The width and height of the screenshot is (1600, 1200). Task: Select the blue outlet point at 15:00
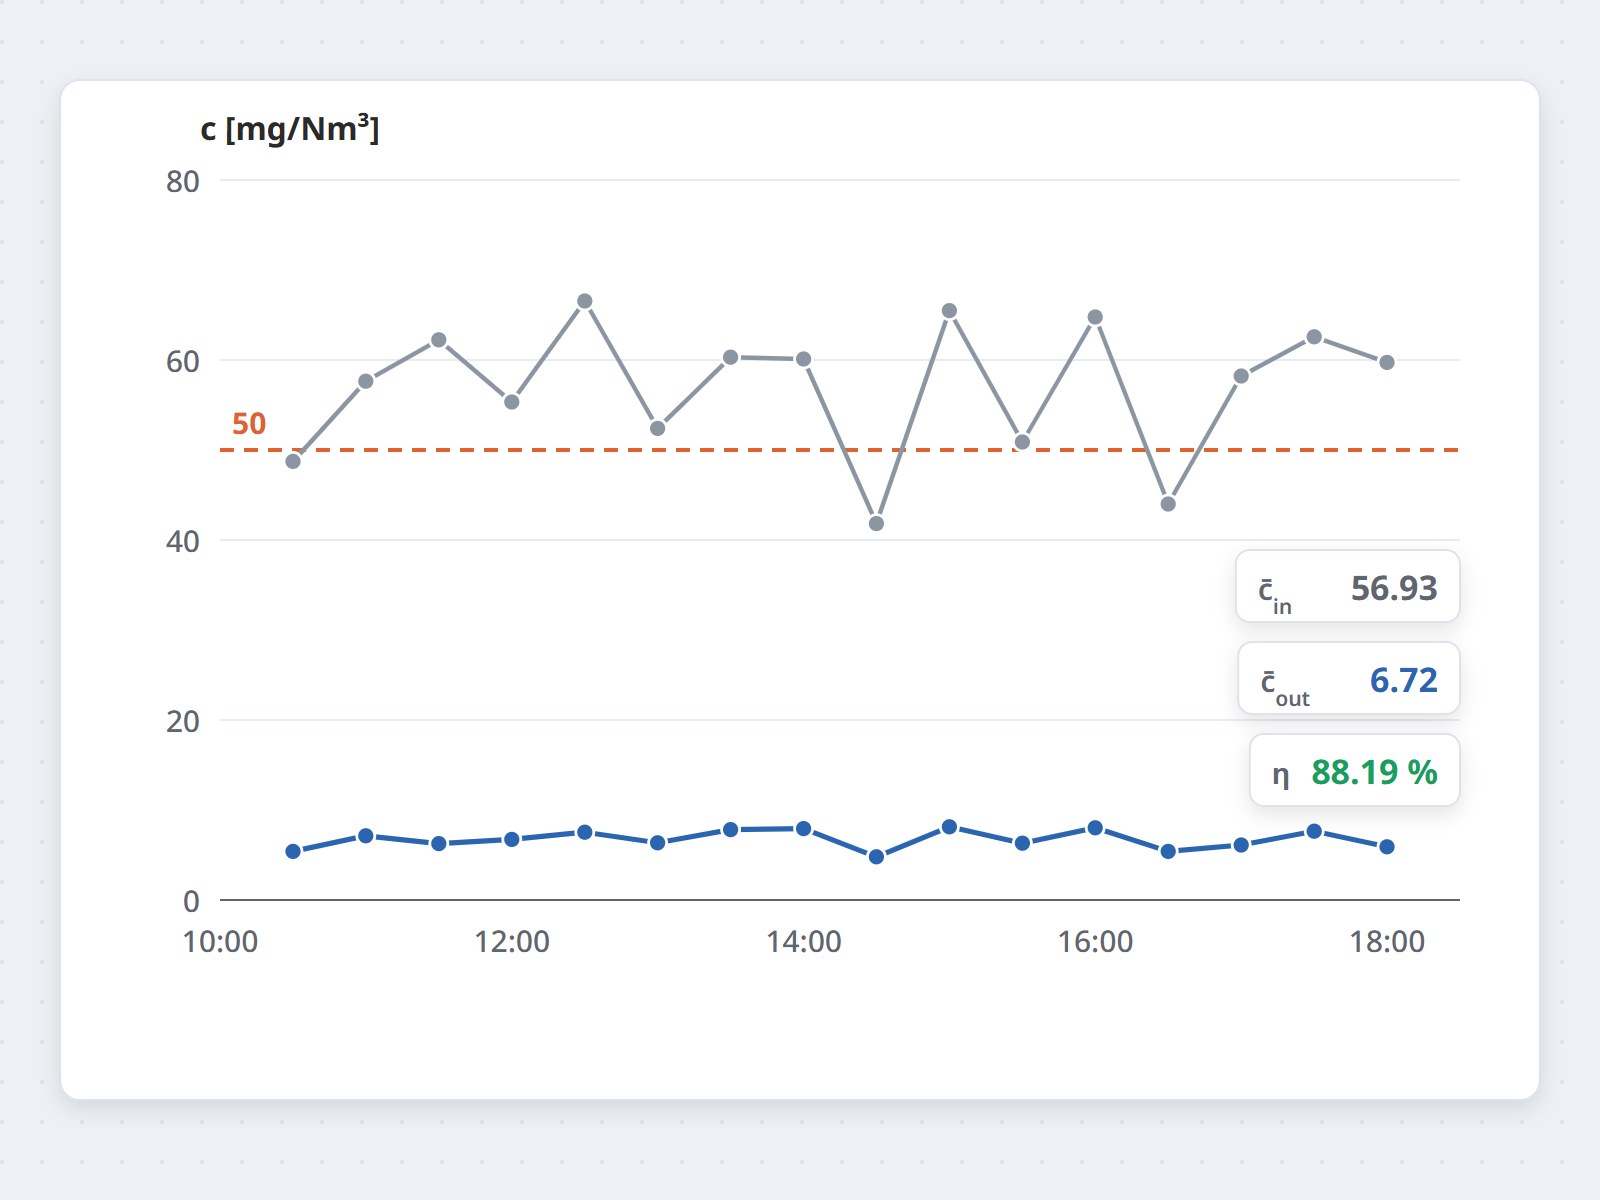tap(950, 827)
